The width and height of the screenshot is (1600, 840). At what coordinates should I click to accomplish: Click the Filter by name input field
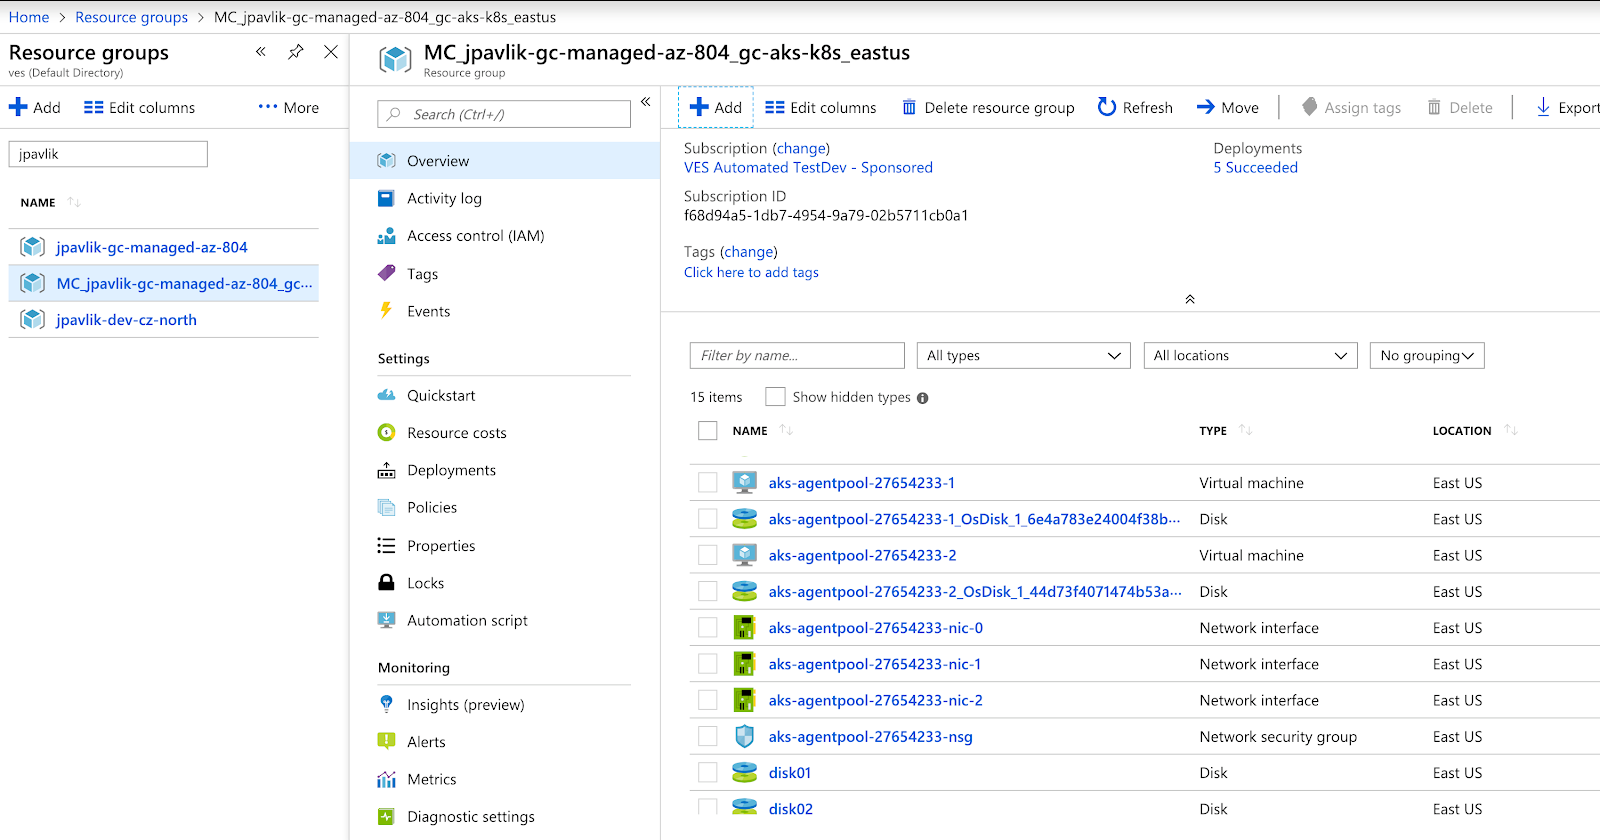pos(797,356)
